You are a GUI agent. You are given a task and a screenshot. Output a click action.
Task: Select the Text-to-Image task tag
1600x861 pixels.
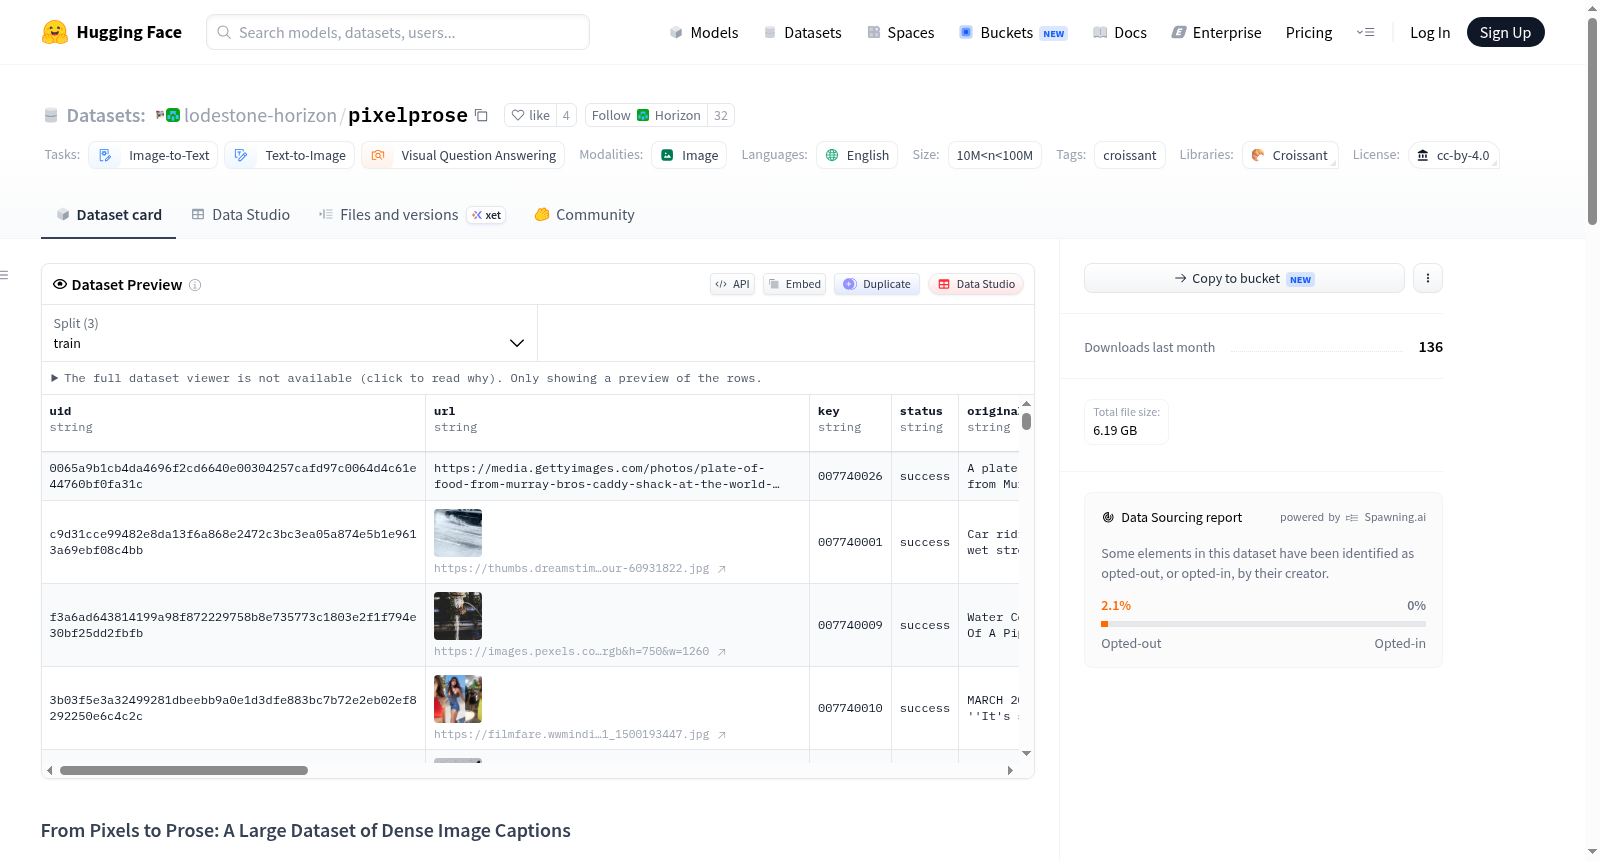[290, 155]
